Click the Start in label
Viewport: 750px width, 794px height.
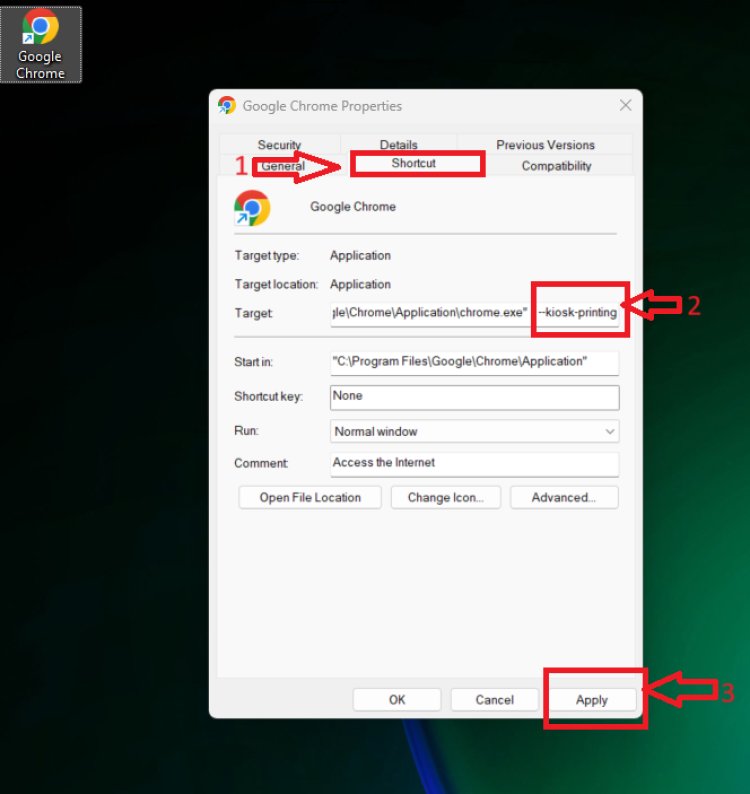tap(253, 362)
